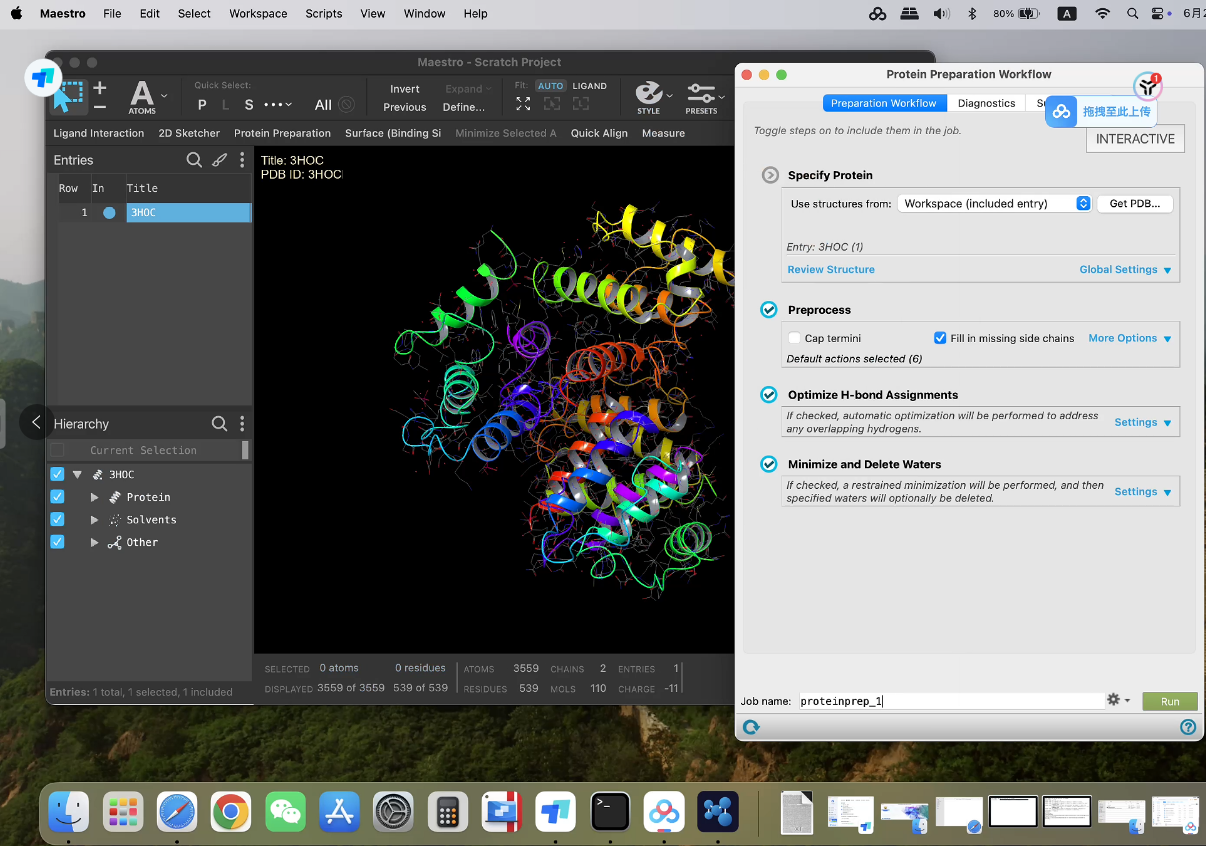Image resolution: width=1206 pixels, height=846 pixels.
Task: Open Minimize and Delete Waters Settings dropdown
Action: pyautogui.click(x=1143, y=491)
